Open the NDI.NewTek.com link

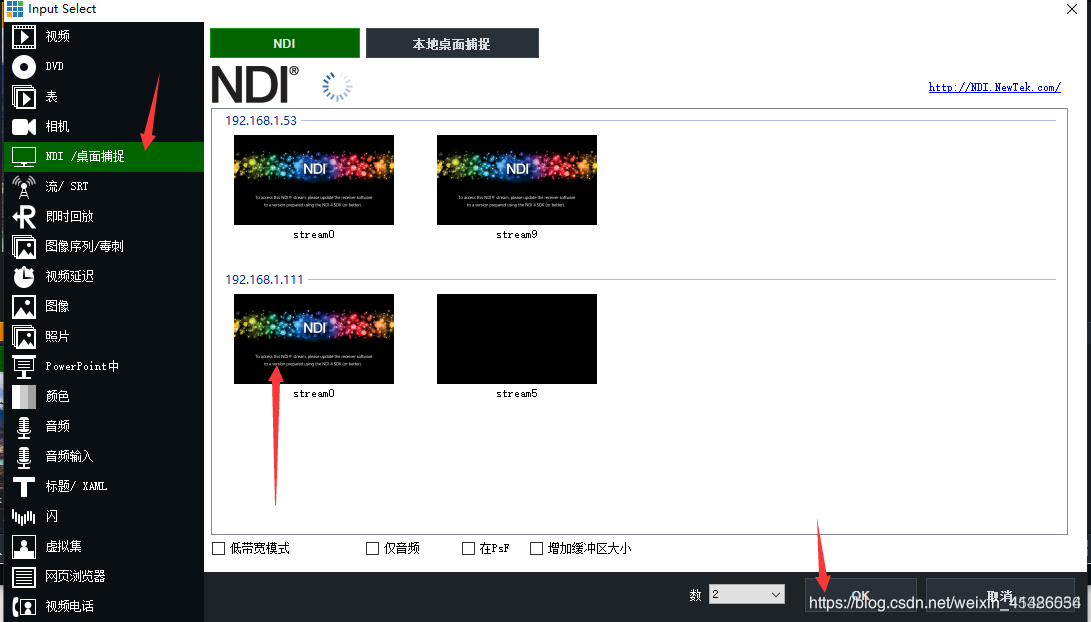tap(994, 87)
